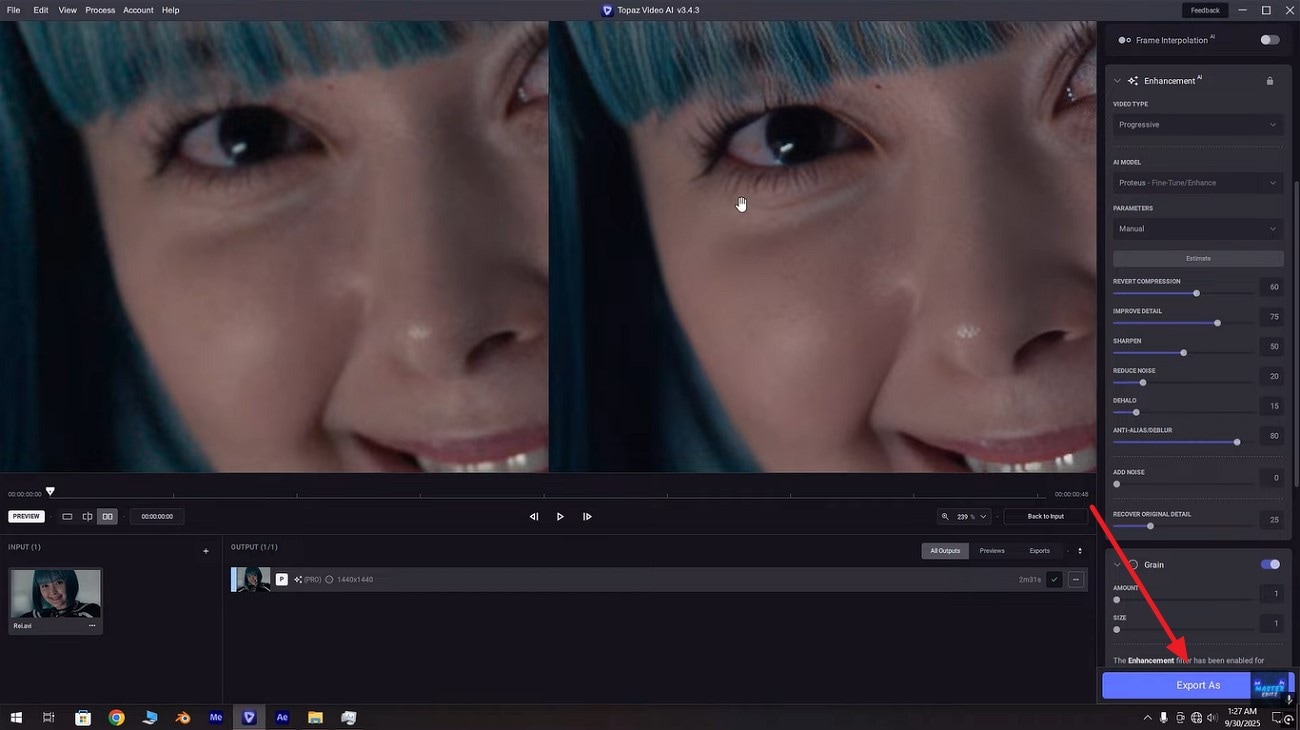This screenshot has width=1300, height=730.
Task: Toggle Frame Interpolation switch on
Action: (1270, 40)
